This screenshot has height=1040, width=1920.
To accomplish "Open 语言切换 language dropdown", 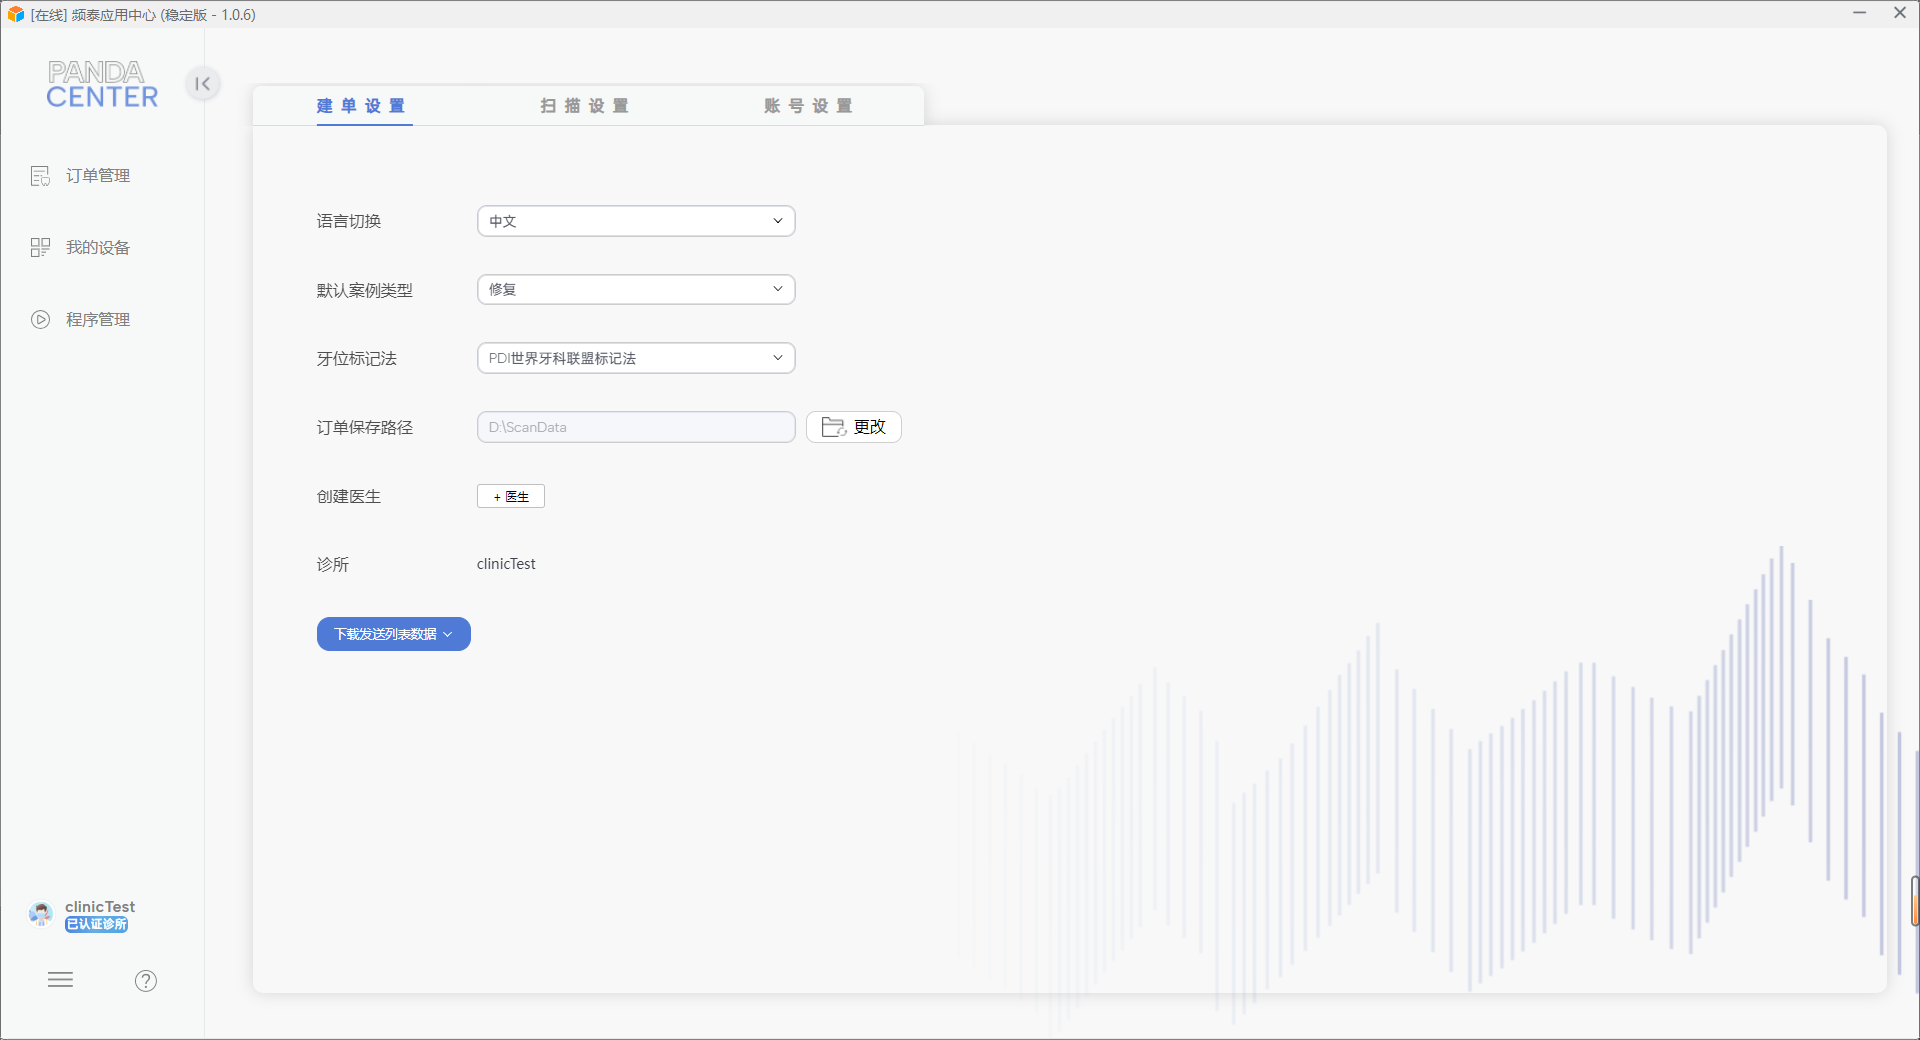I will (636, 221).
